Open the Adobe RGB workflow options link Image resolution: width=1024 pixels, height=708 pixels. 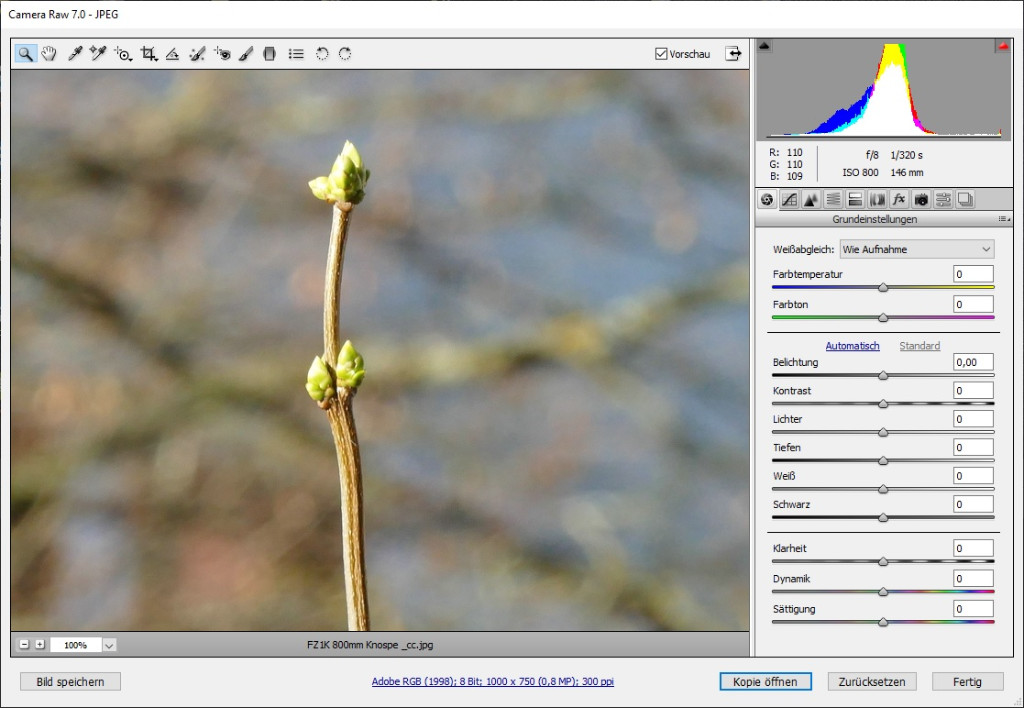[492, 681]
